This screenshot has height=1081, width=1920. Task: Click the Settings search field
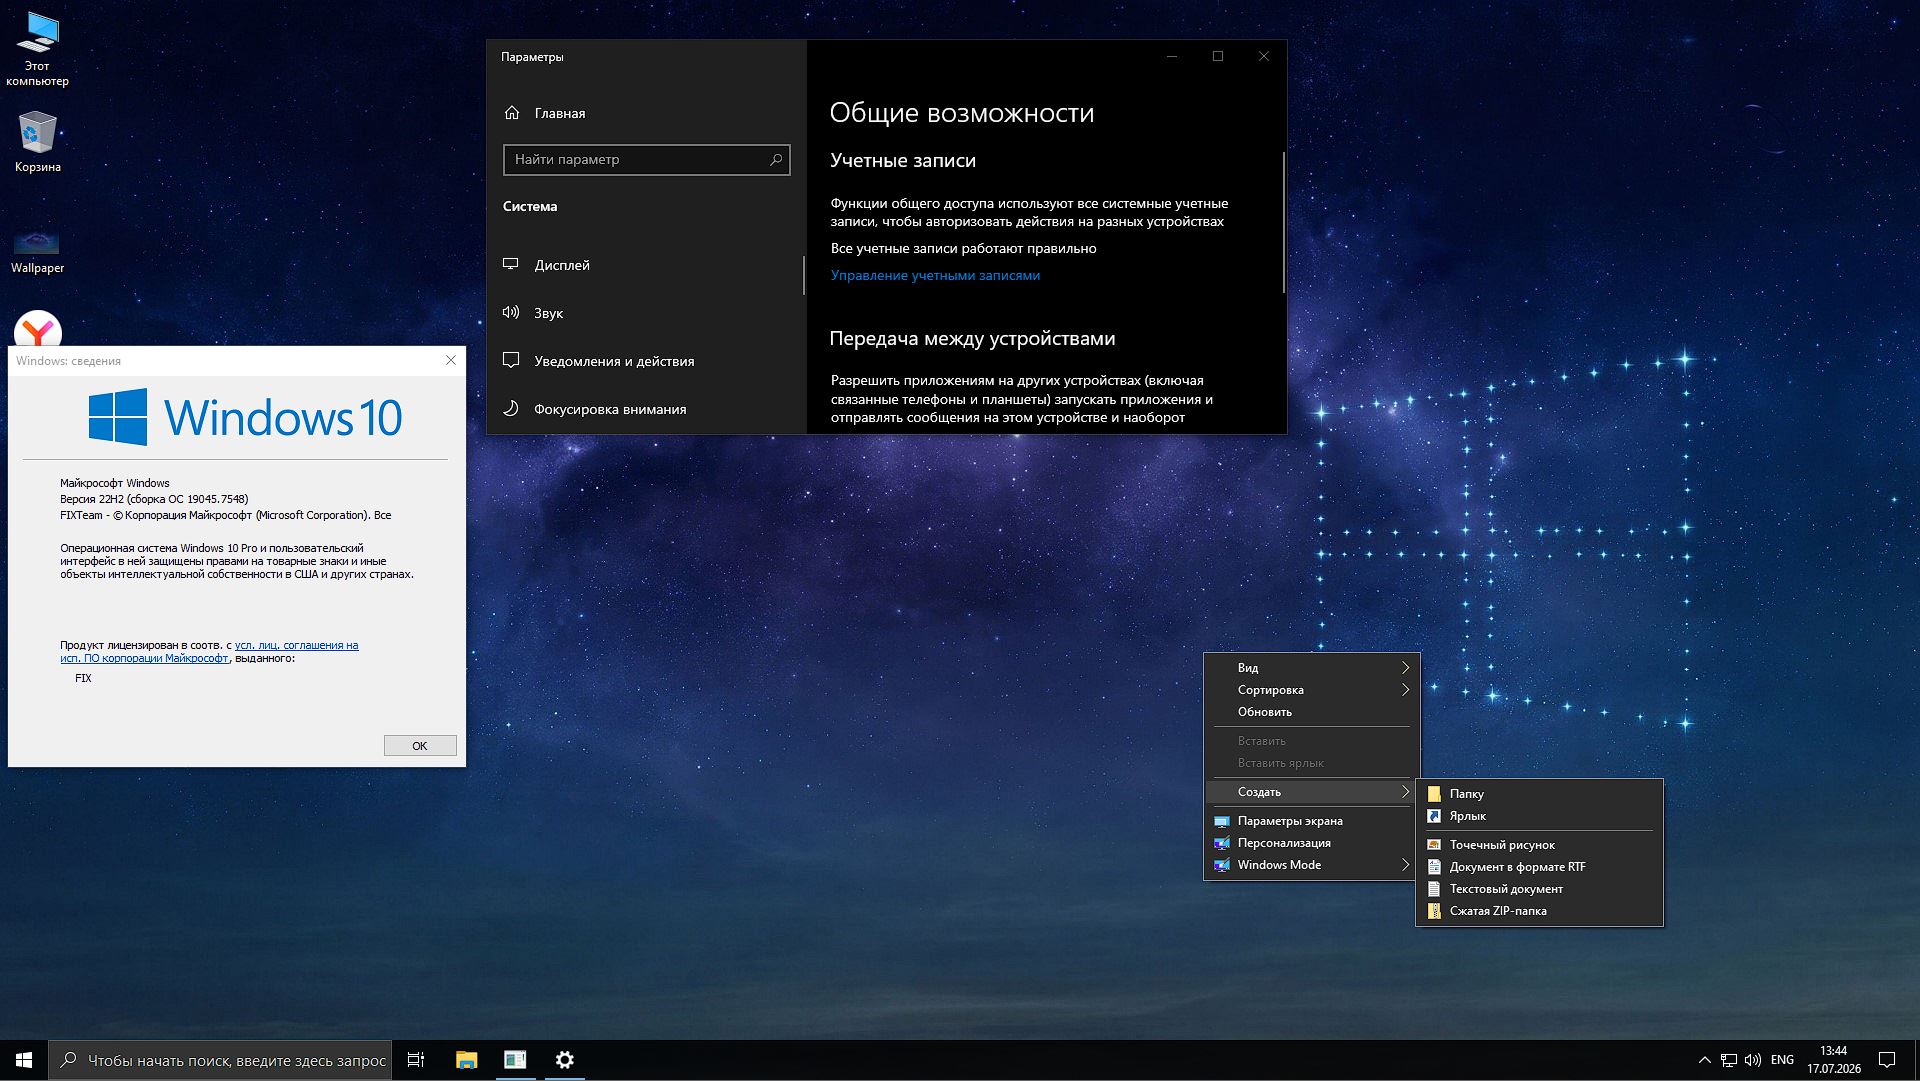tap(646, 160)
